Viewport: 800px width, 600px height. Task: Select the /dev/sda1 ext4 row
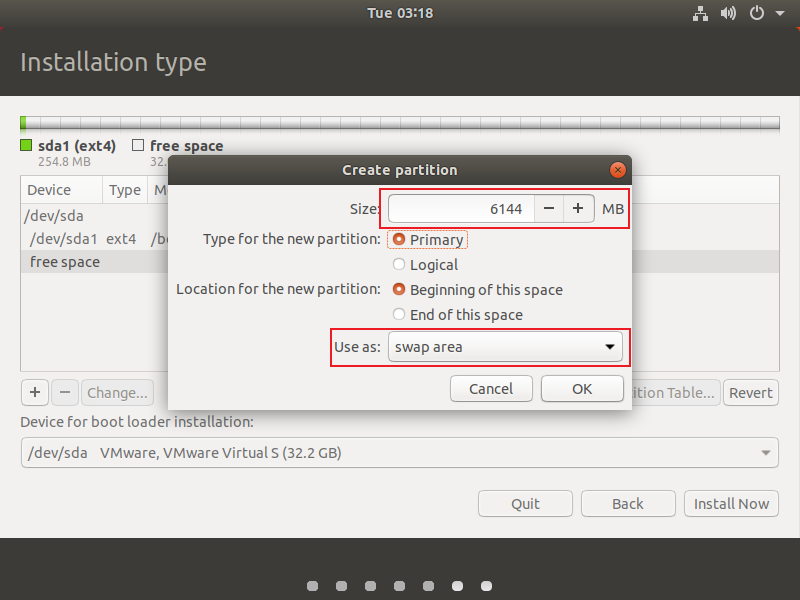point(94,239)
